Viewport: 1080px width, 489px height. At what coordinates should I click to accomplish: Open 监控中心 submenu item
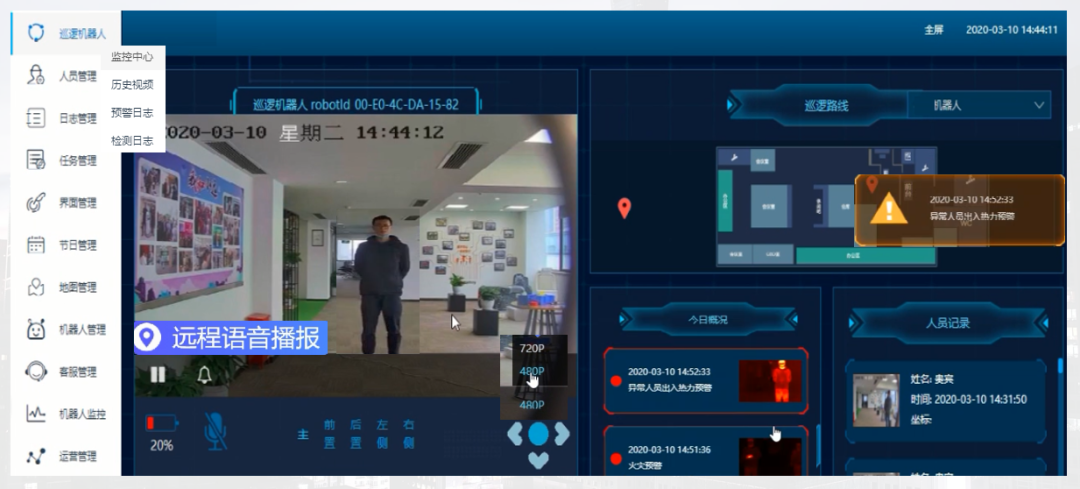pyautogui.click(x=132, y=57)
